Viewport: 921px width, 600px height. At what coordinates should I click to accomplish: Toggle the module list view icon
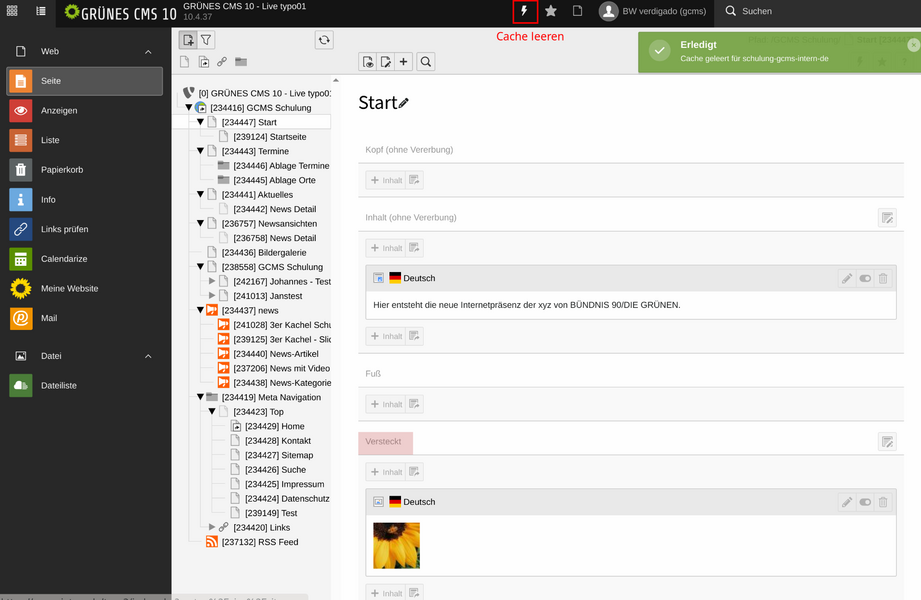coord(41,11)
